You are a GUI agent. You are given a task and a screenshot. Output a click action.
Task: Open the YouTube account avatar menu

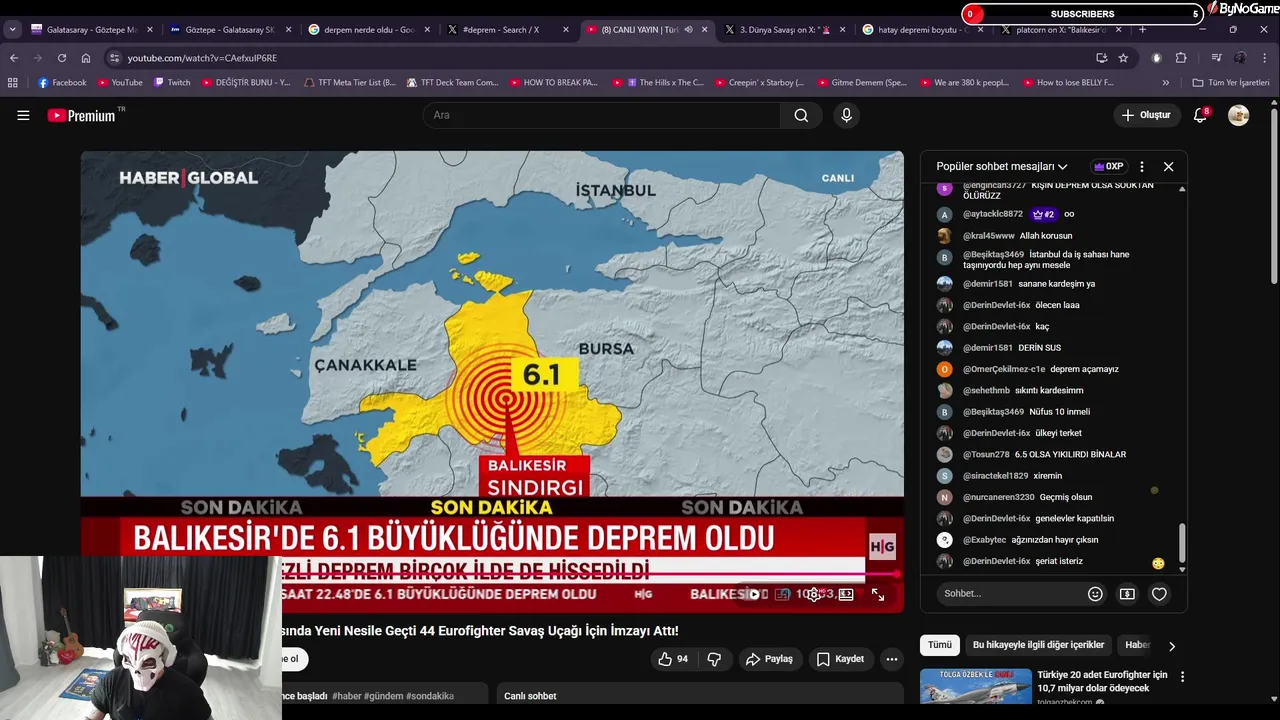click(1238, 115)
